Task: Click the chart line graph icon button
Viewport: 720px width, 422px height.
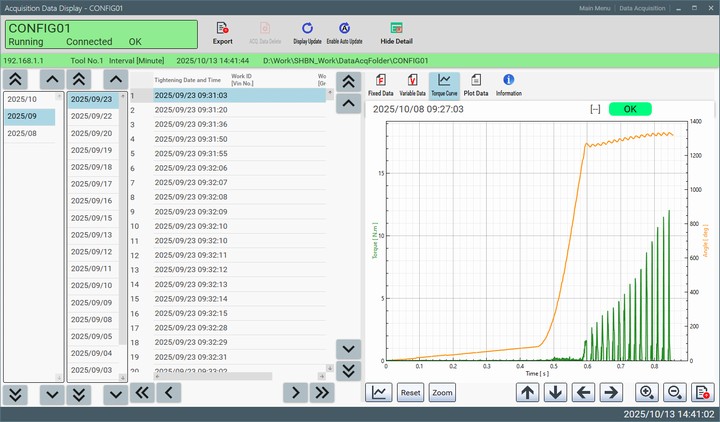Action: [x=379, y=392]
